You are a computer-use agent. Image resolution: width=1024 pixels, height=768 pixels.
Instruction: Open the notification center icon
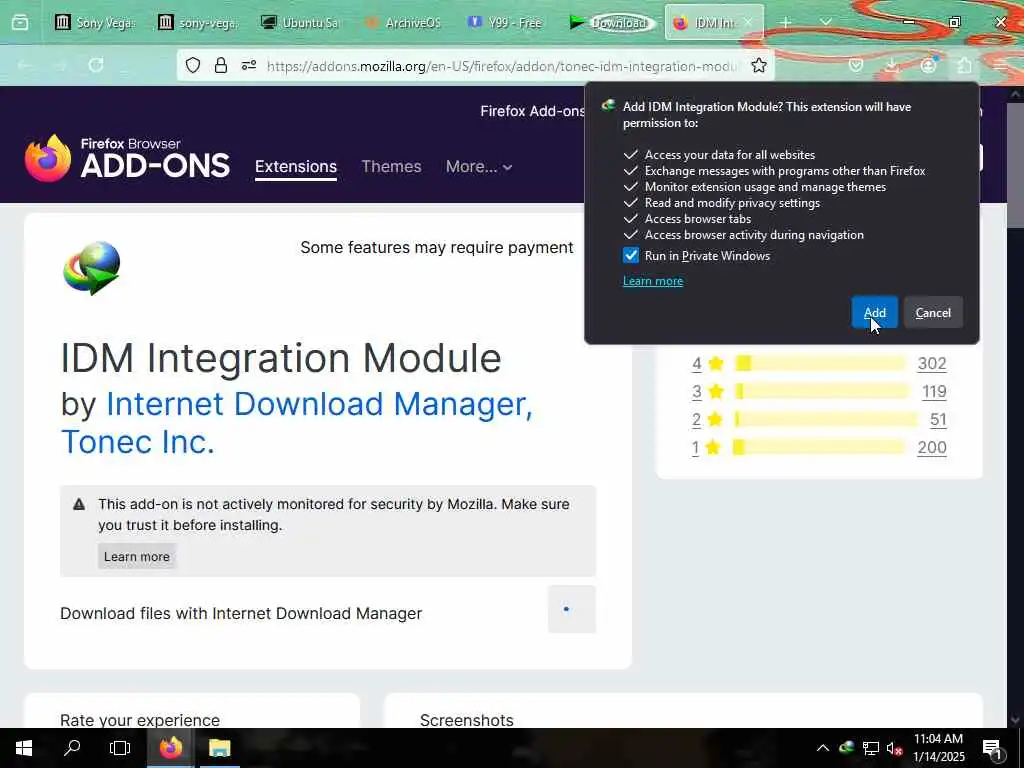coord(993,748)
